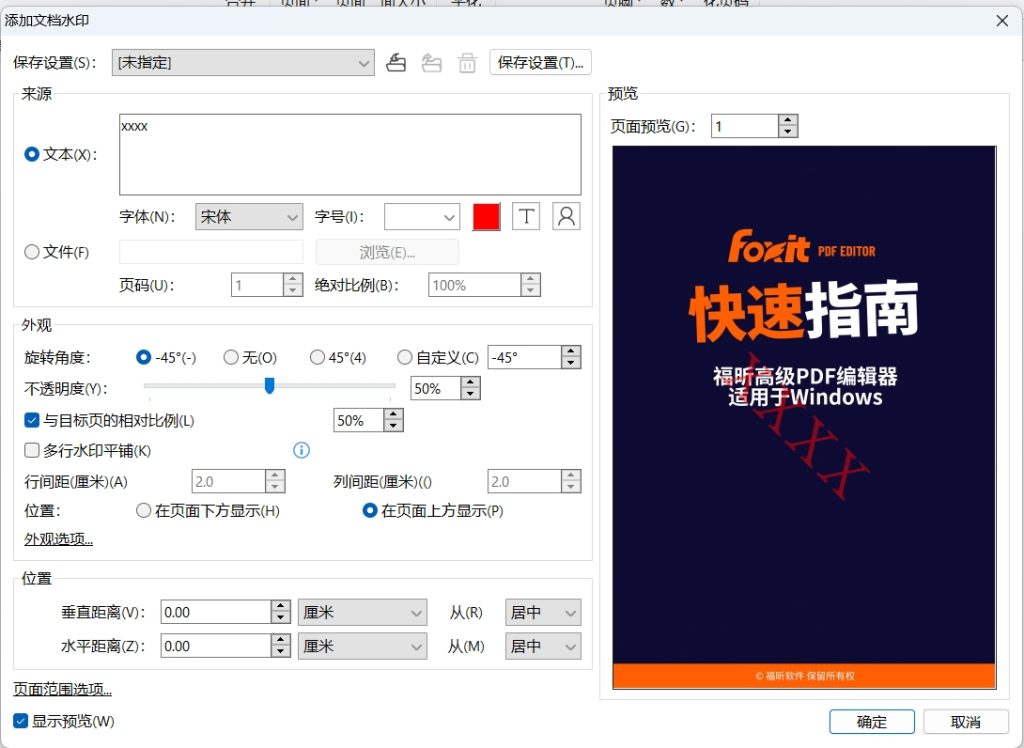The image size is (1024, 748).
Task: Decrease opacity percentage stepper
Action: pyautogui.click(x=470, y=395)
